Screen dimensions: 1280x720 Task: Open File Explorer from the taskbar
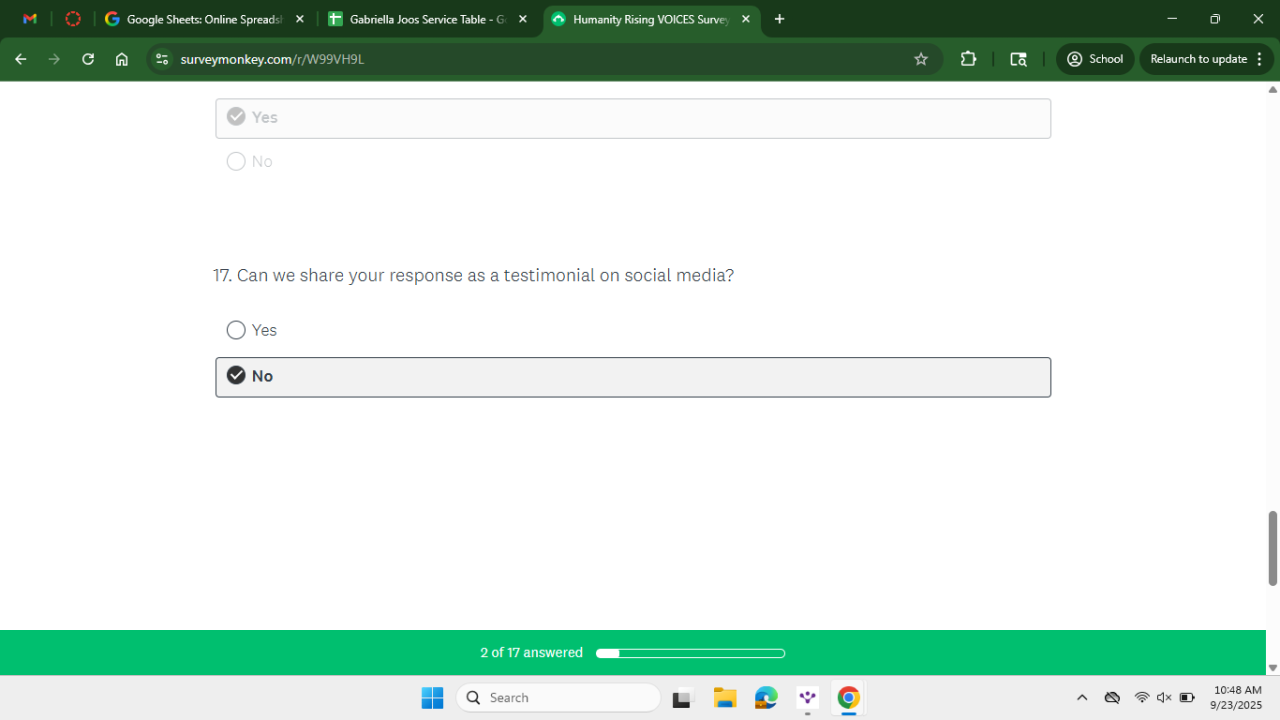tap(725, 698)
